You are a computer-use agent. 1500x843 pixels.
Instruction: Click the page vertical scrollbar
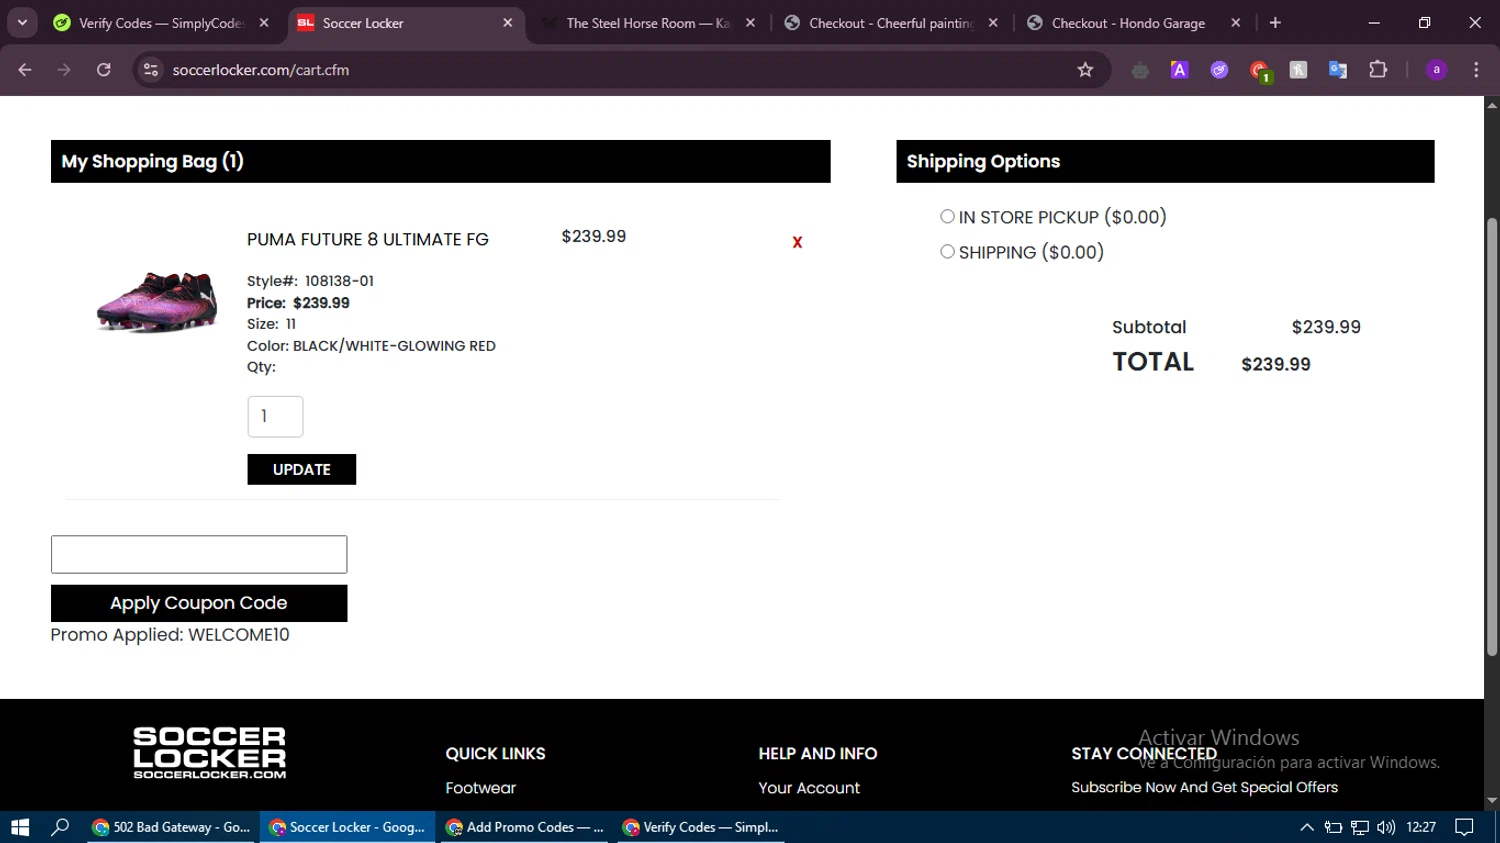(x=1491, y=437)
